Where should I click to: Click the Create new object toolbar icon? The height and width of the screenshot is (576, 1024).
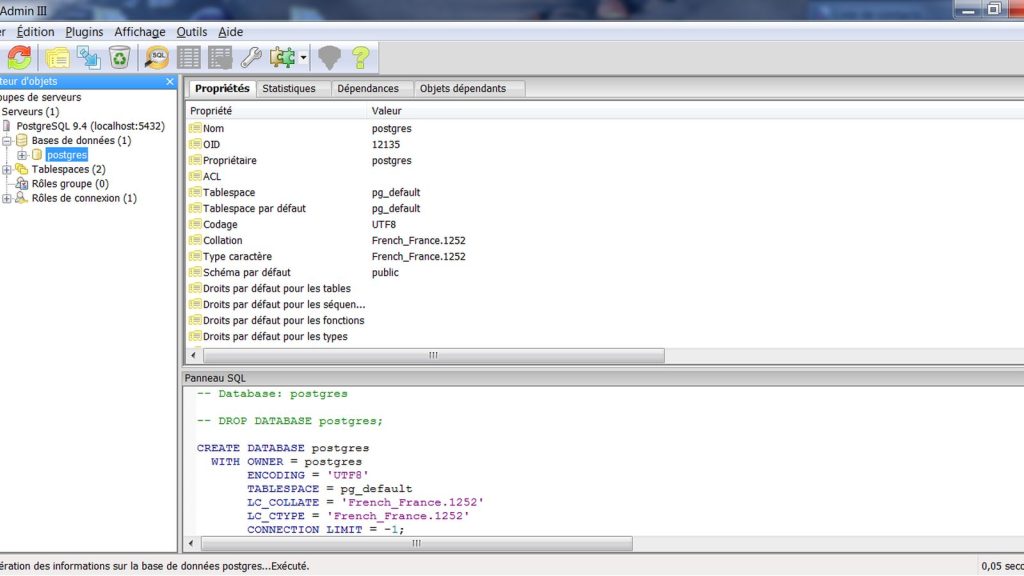click(88, 58)
